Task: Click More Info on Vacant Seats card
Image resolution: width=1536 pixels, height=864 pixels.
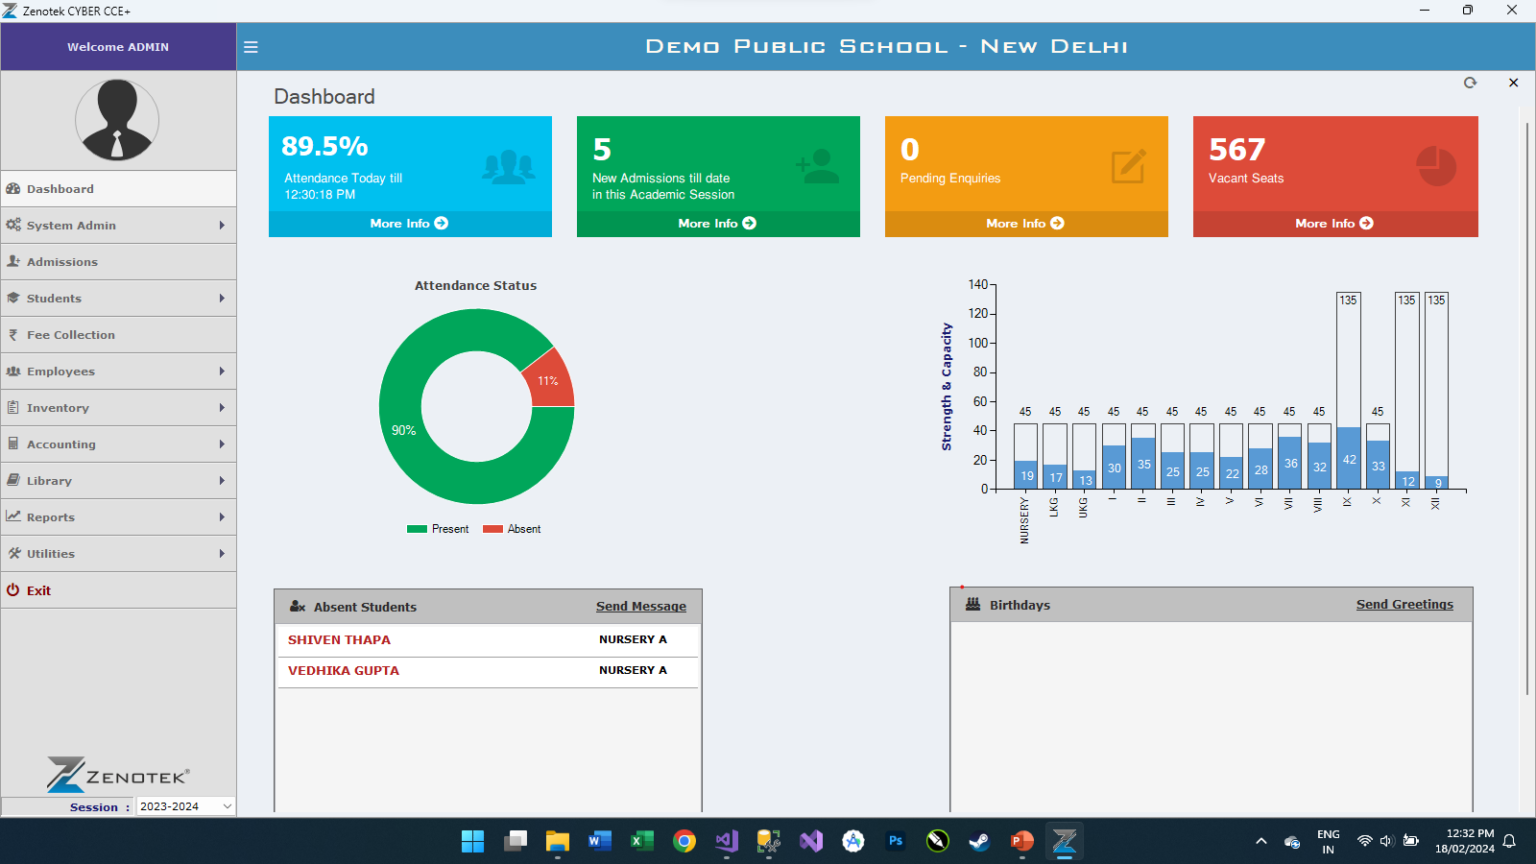Action: [x=1335, y=224]
